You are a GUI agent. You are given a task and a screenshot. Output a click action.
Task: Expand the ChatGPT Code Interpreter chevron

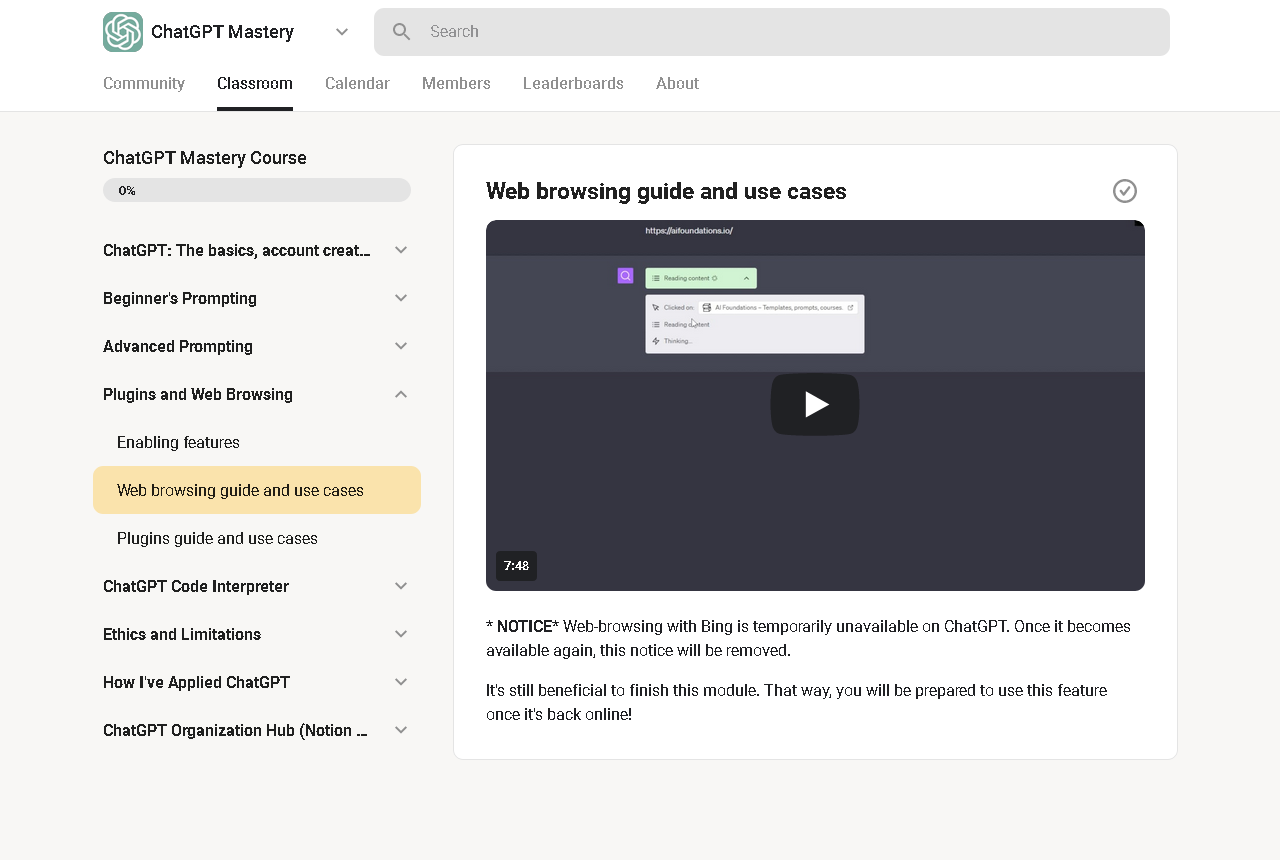coord(401,586)
